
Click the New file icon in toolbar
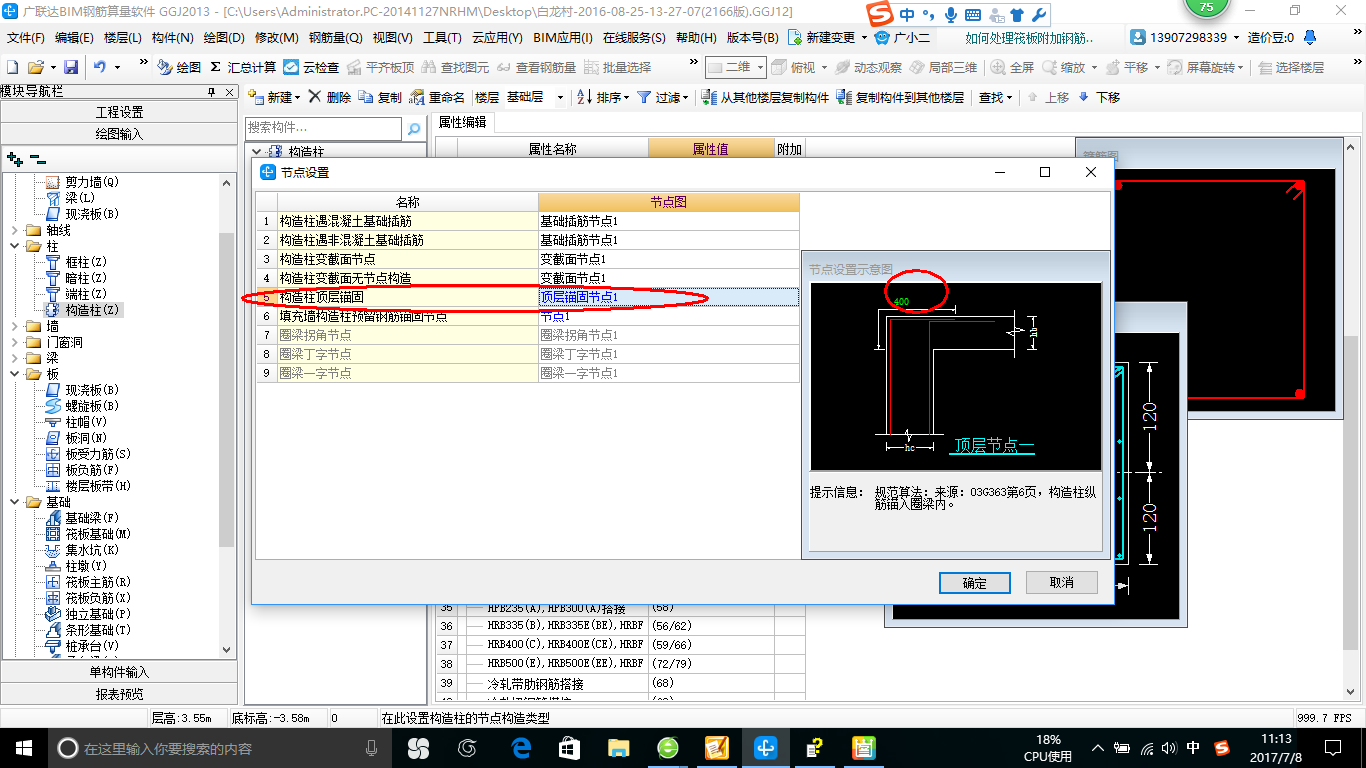point(12,67)
